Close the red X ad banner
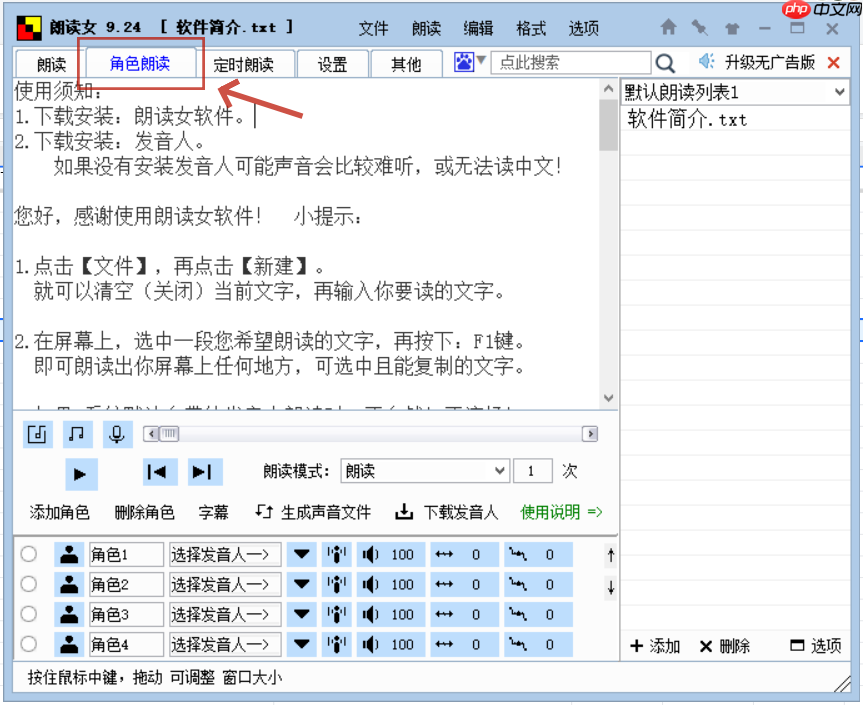The height and width of the screenshot is (705, 863). click(834, 63)
